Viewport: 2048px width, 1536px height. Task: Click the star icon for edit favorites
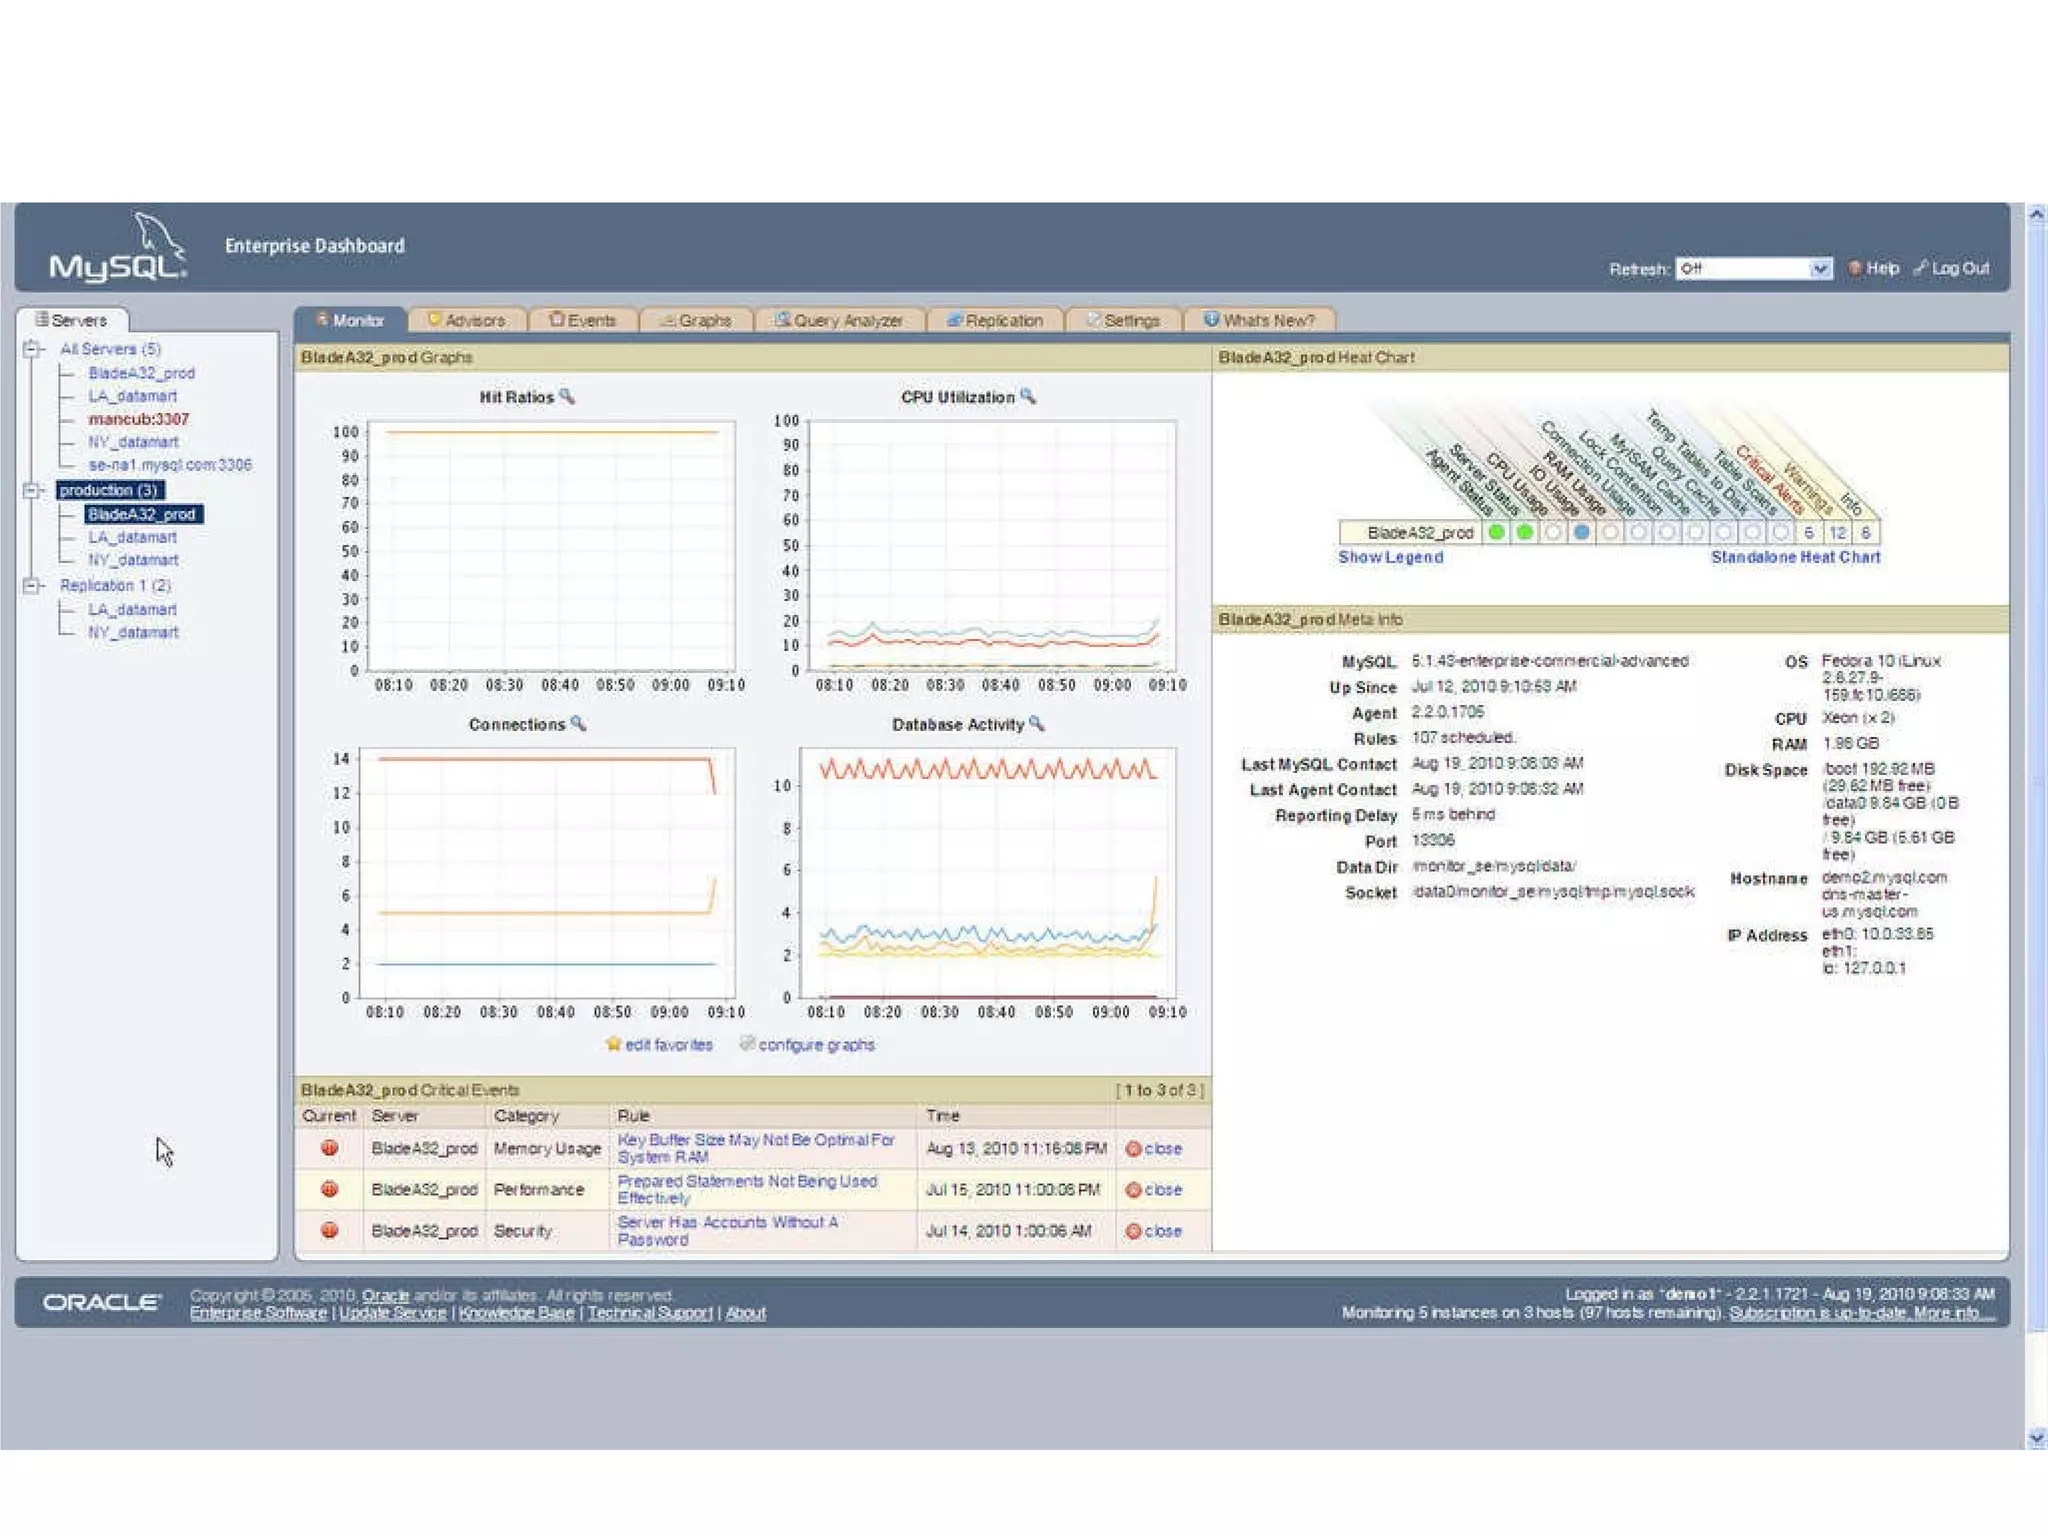click(x=613, y=1044)
